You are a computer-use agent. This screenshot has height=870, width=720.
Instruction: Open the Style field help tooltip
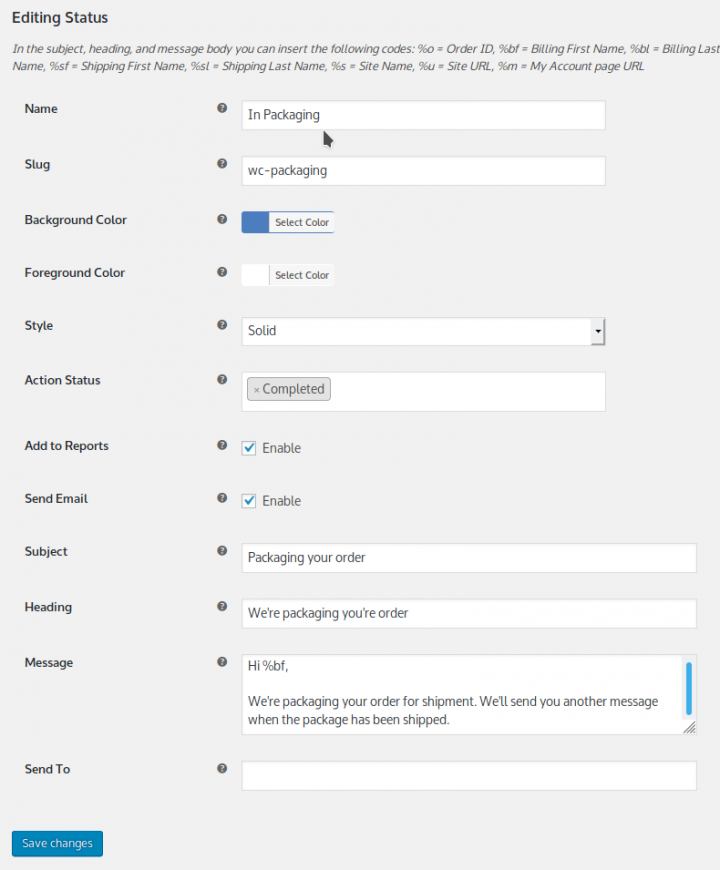(x=221, y=324)
